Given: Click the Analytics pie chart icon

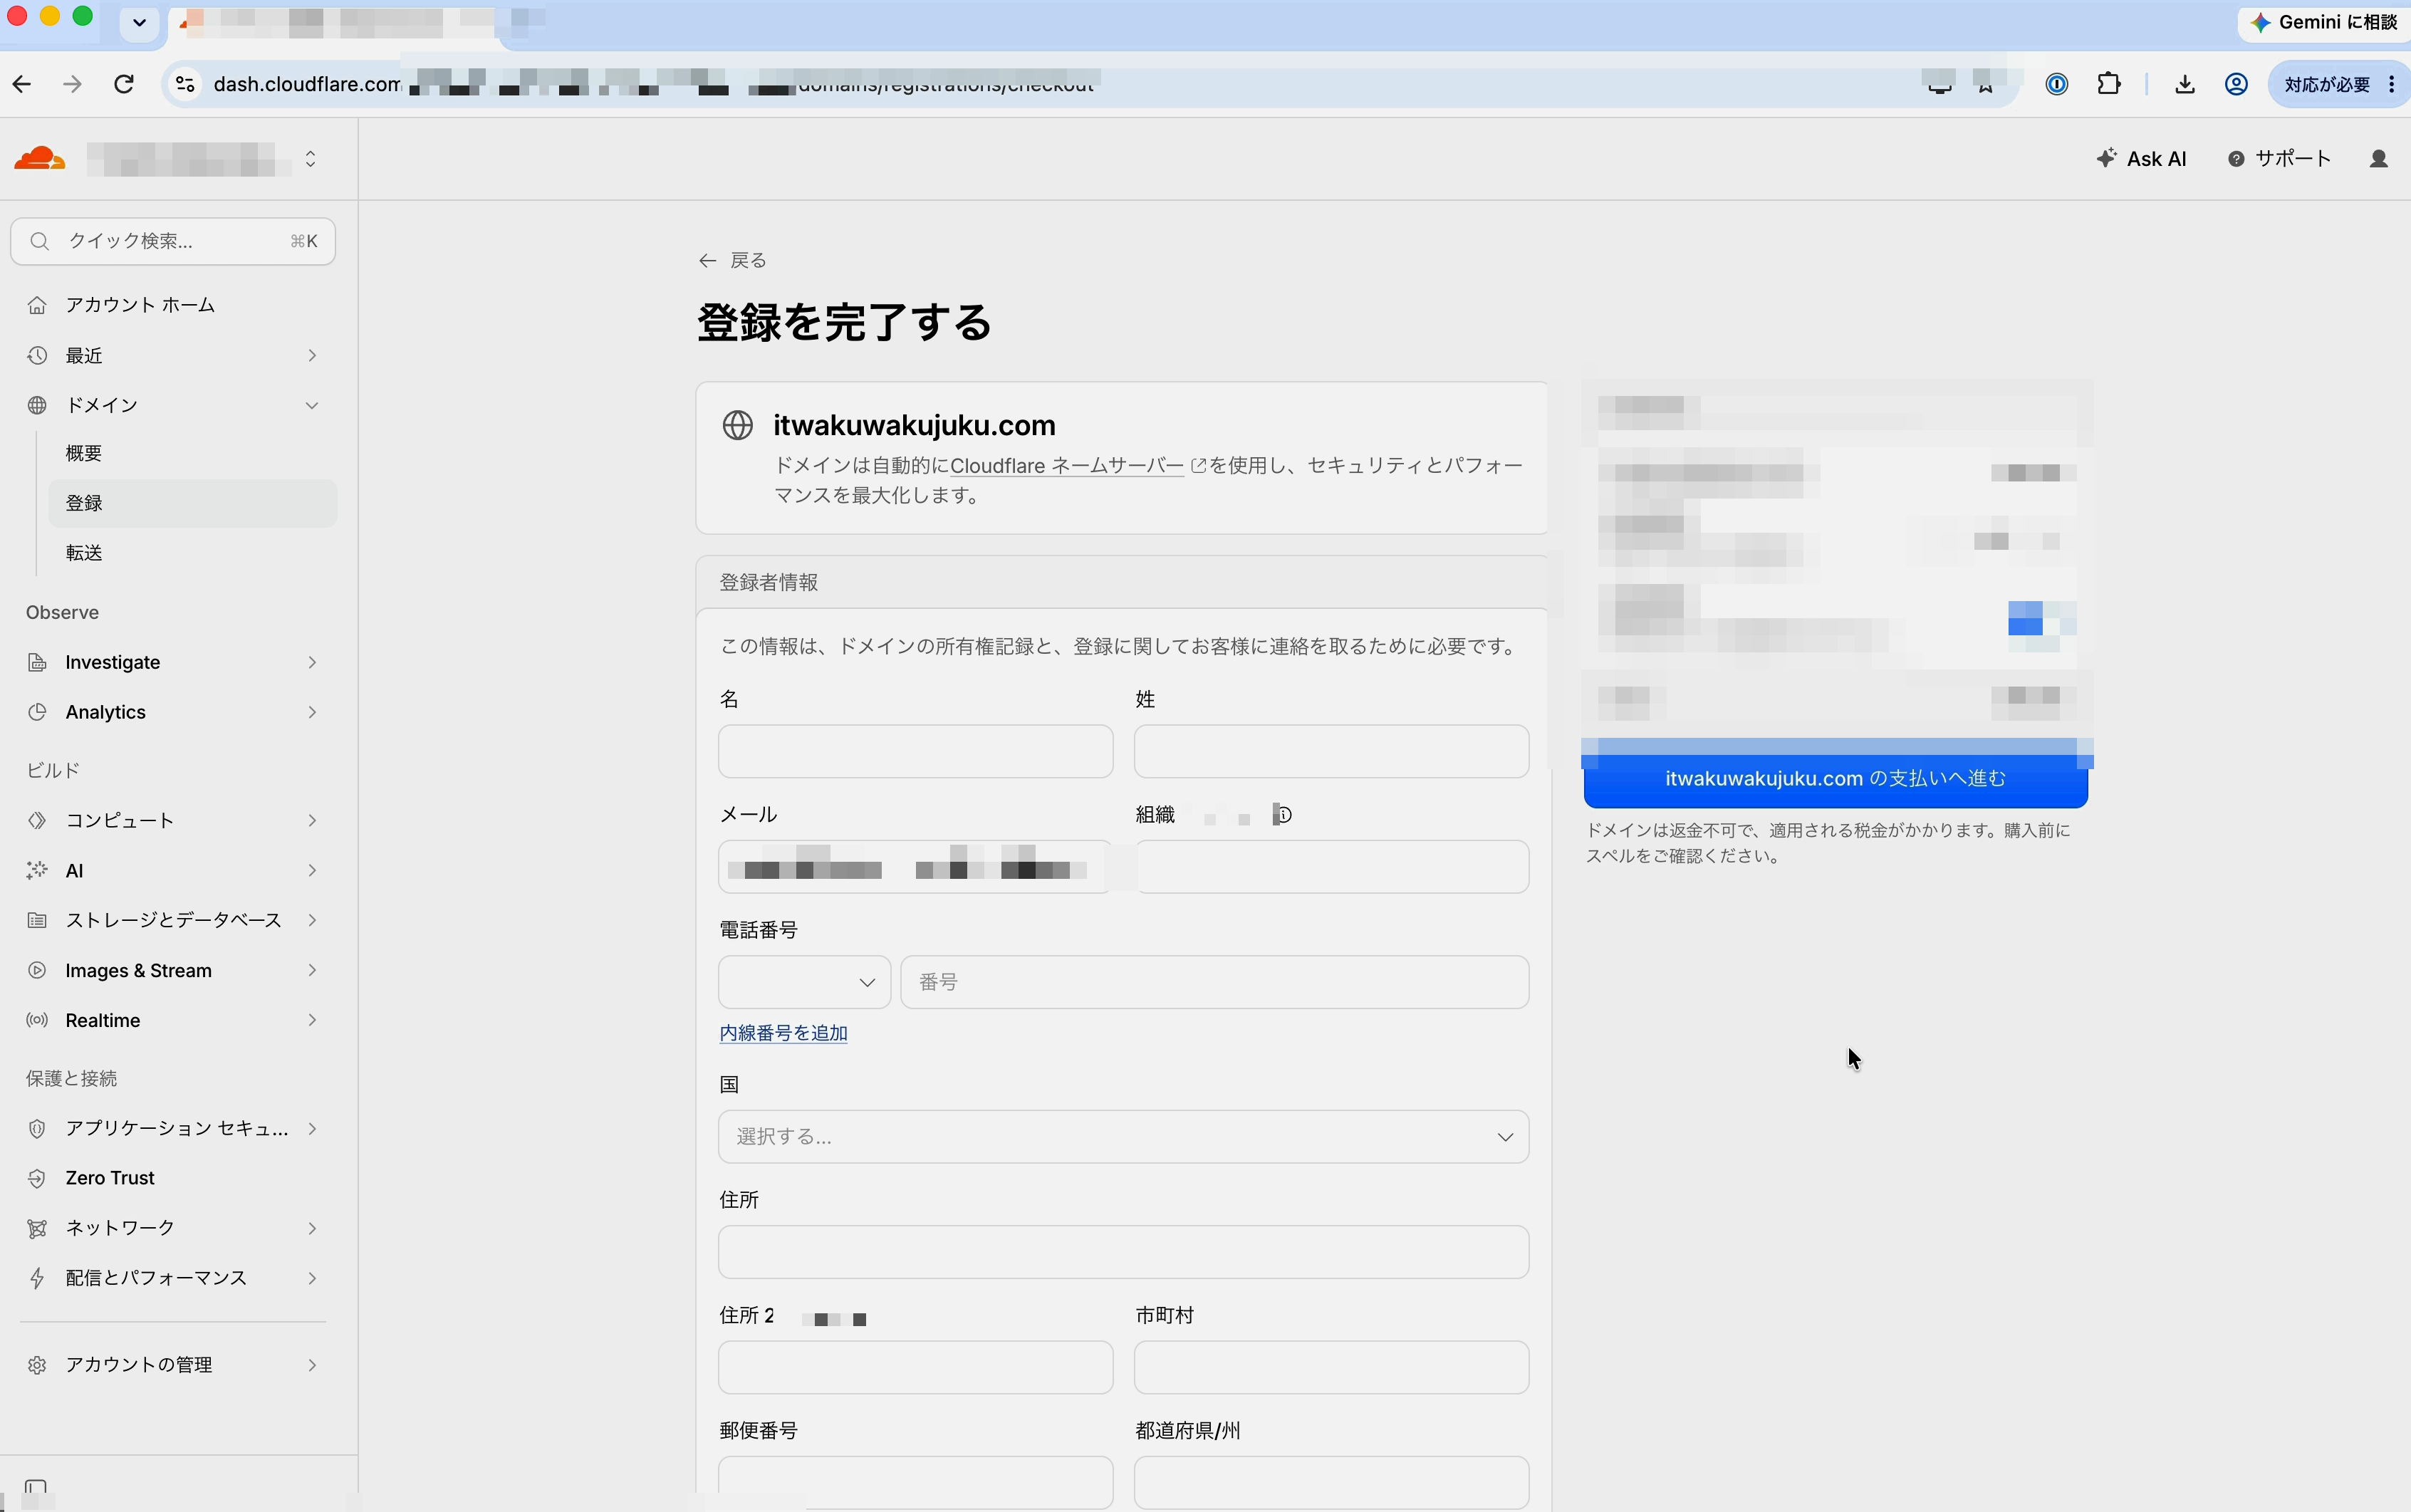Looking at the screenshot, I should [37, 712].
